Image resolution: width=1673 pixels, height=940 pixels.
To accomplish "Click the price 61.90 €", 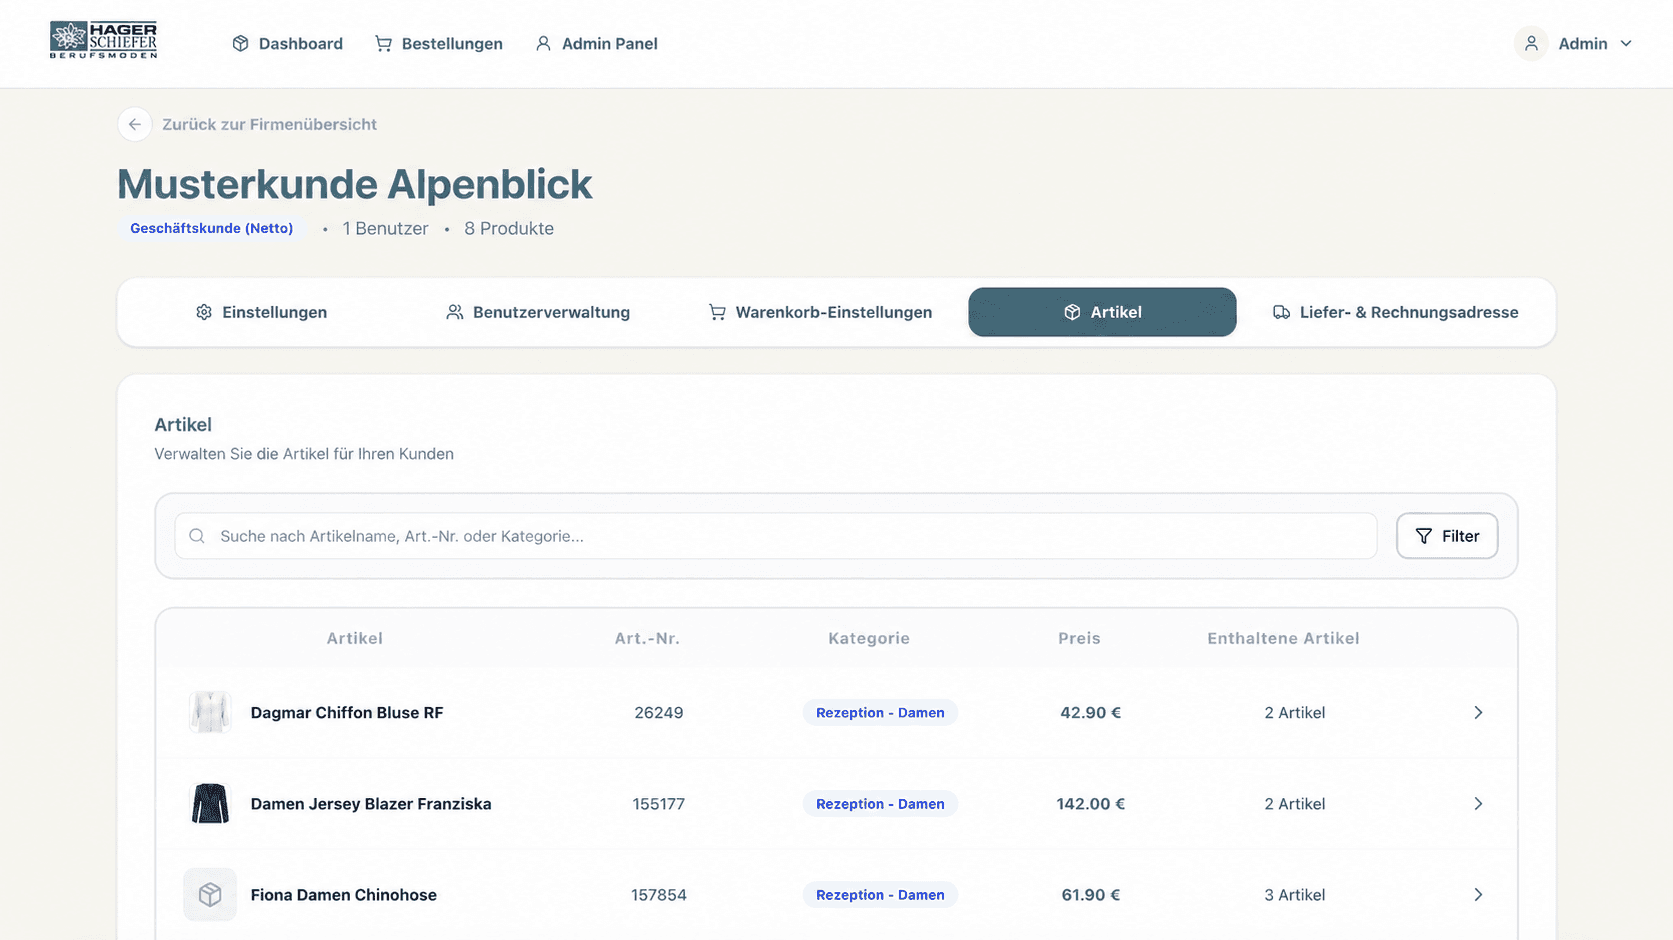I will click(1091, 895).
